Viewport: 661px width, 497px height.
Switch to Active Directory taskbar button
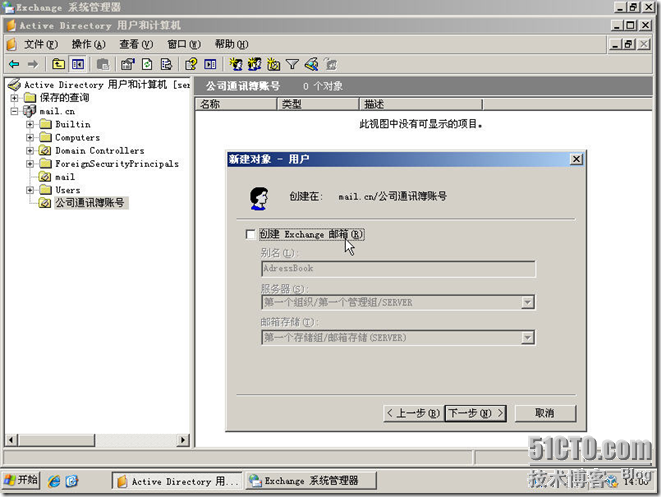click(x=177, y=481)
